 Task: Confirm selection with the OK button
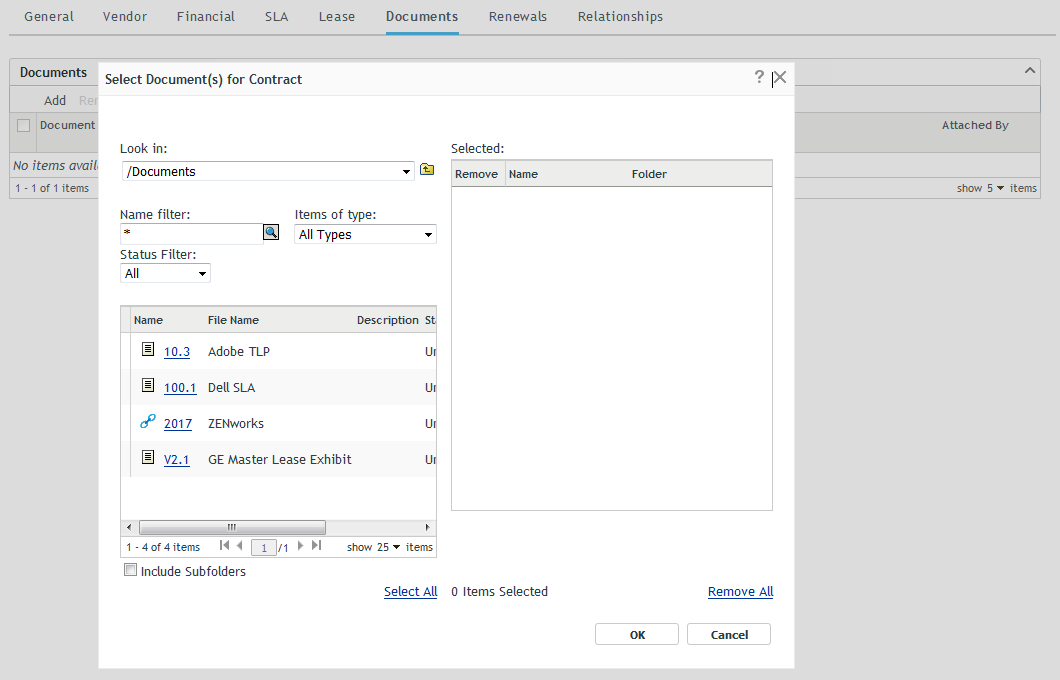coord(636,633)
